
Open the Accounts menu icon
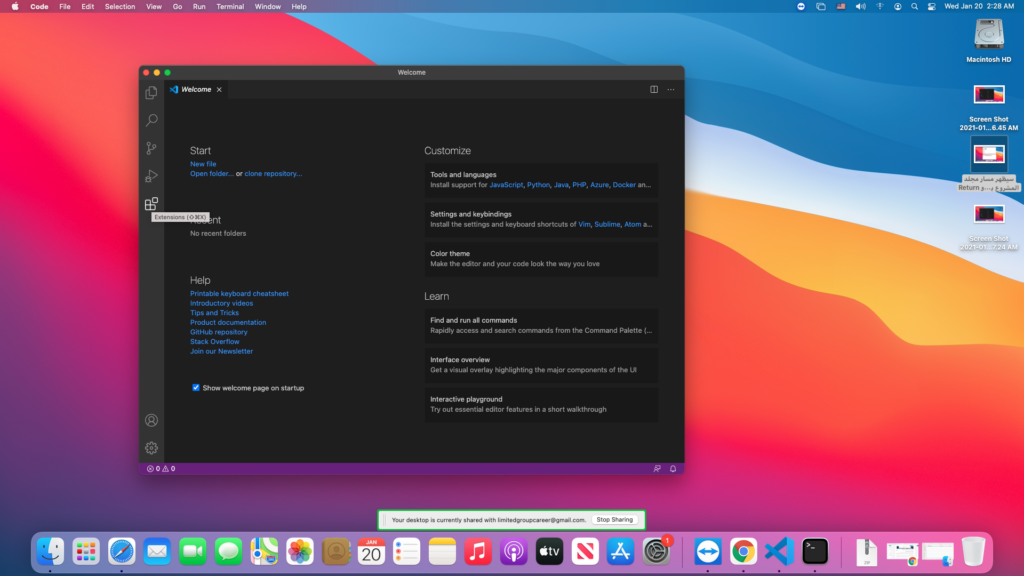(x=151, y=421)
